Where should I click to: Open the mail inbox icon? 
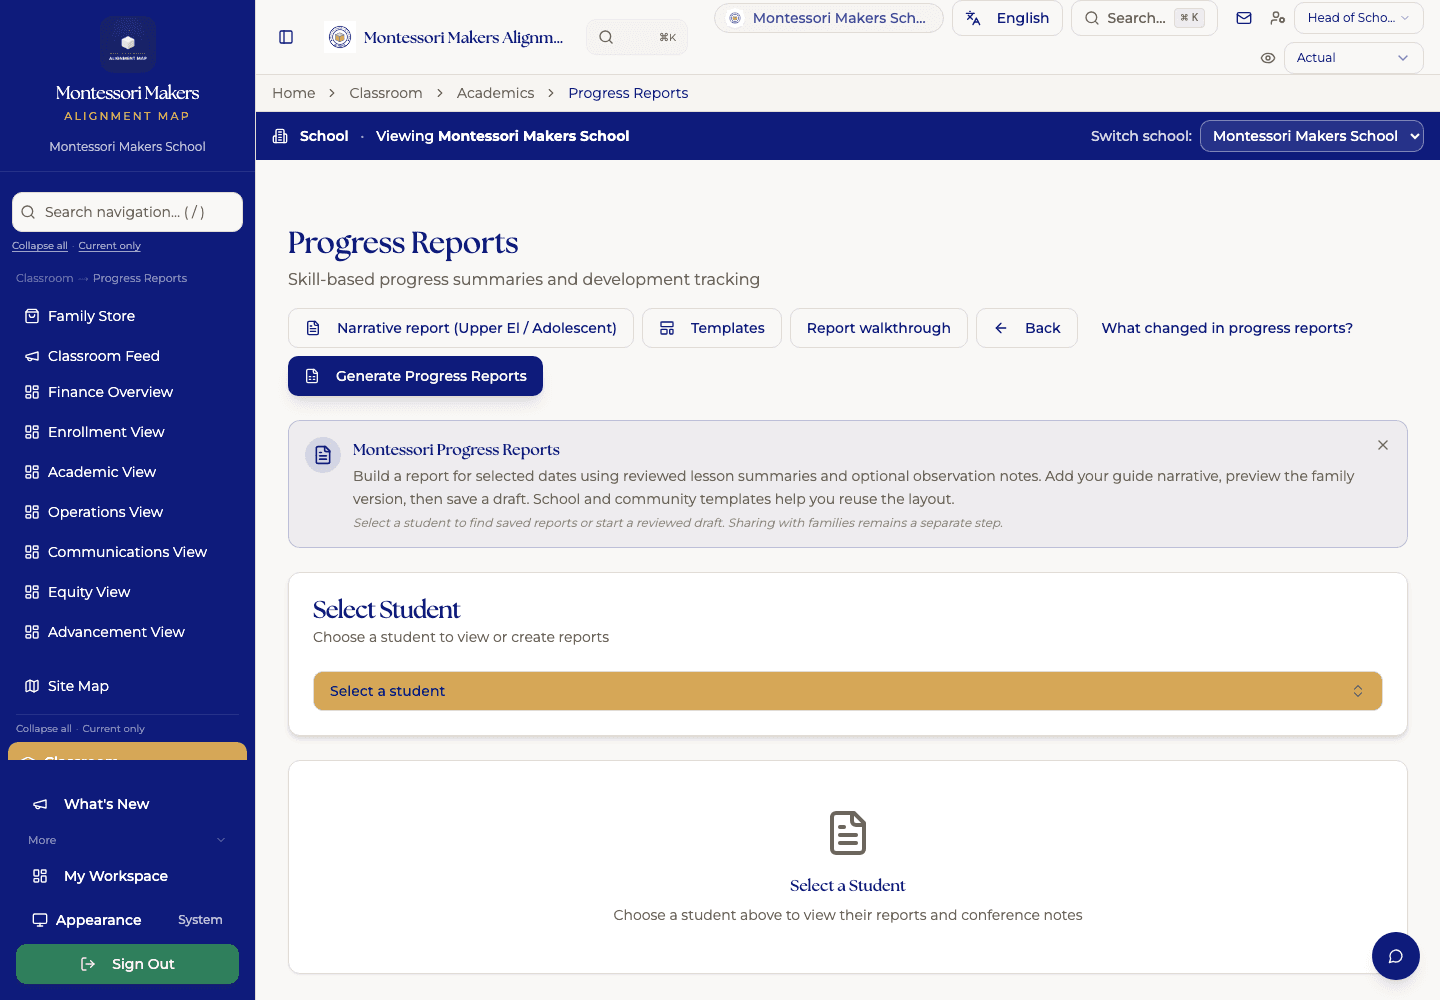coord(1244,18)
